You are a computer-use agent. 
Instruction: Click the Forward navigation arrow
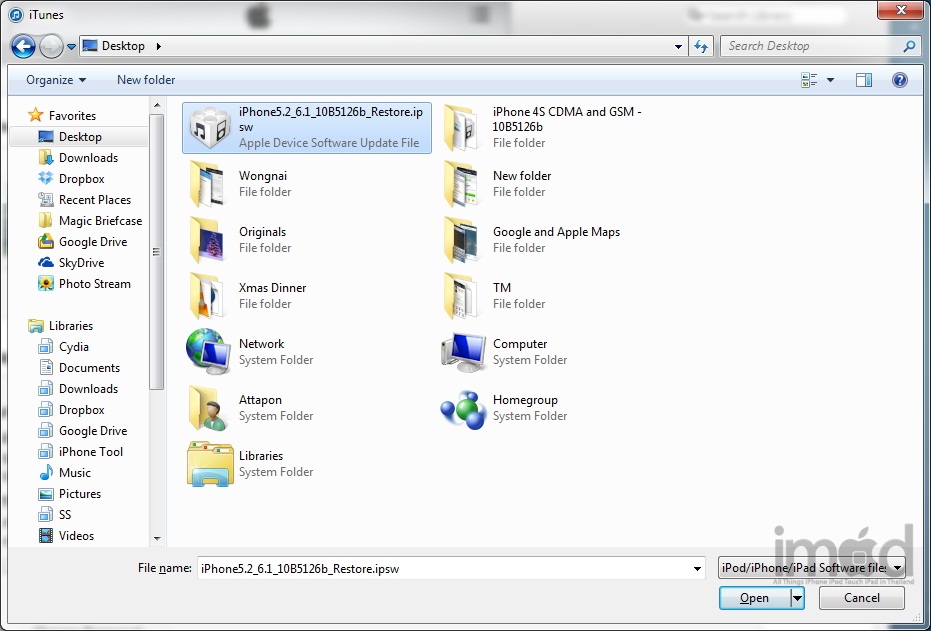click(51, 46)
